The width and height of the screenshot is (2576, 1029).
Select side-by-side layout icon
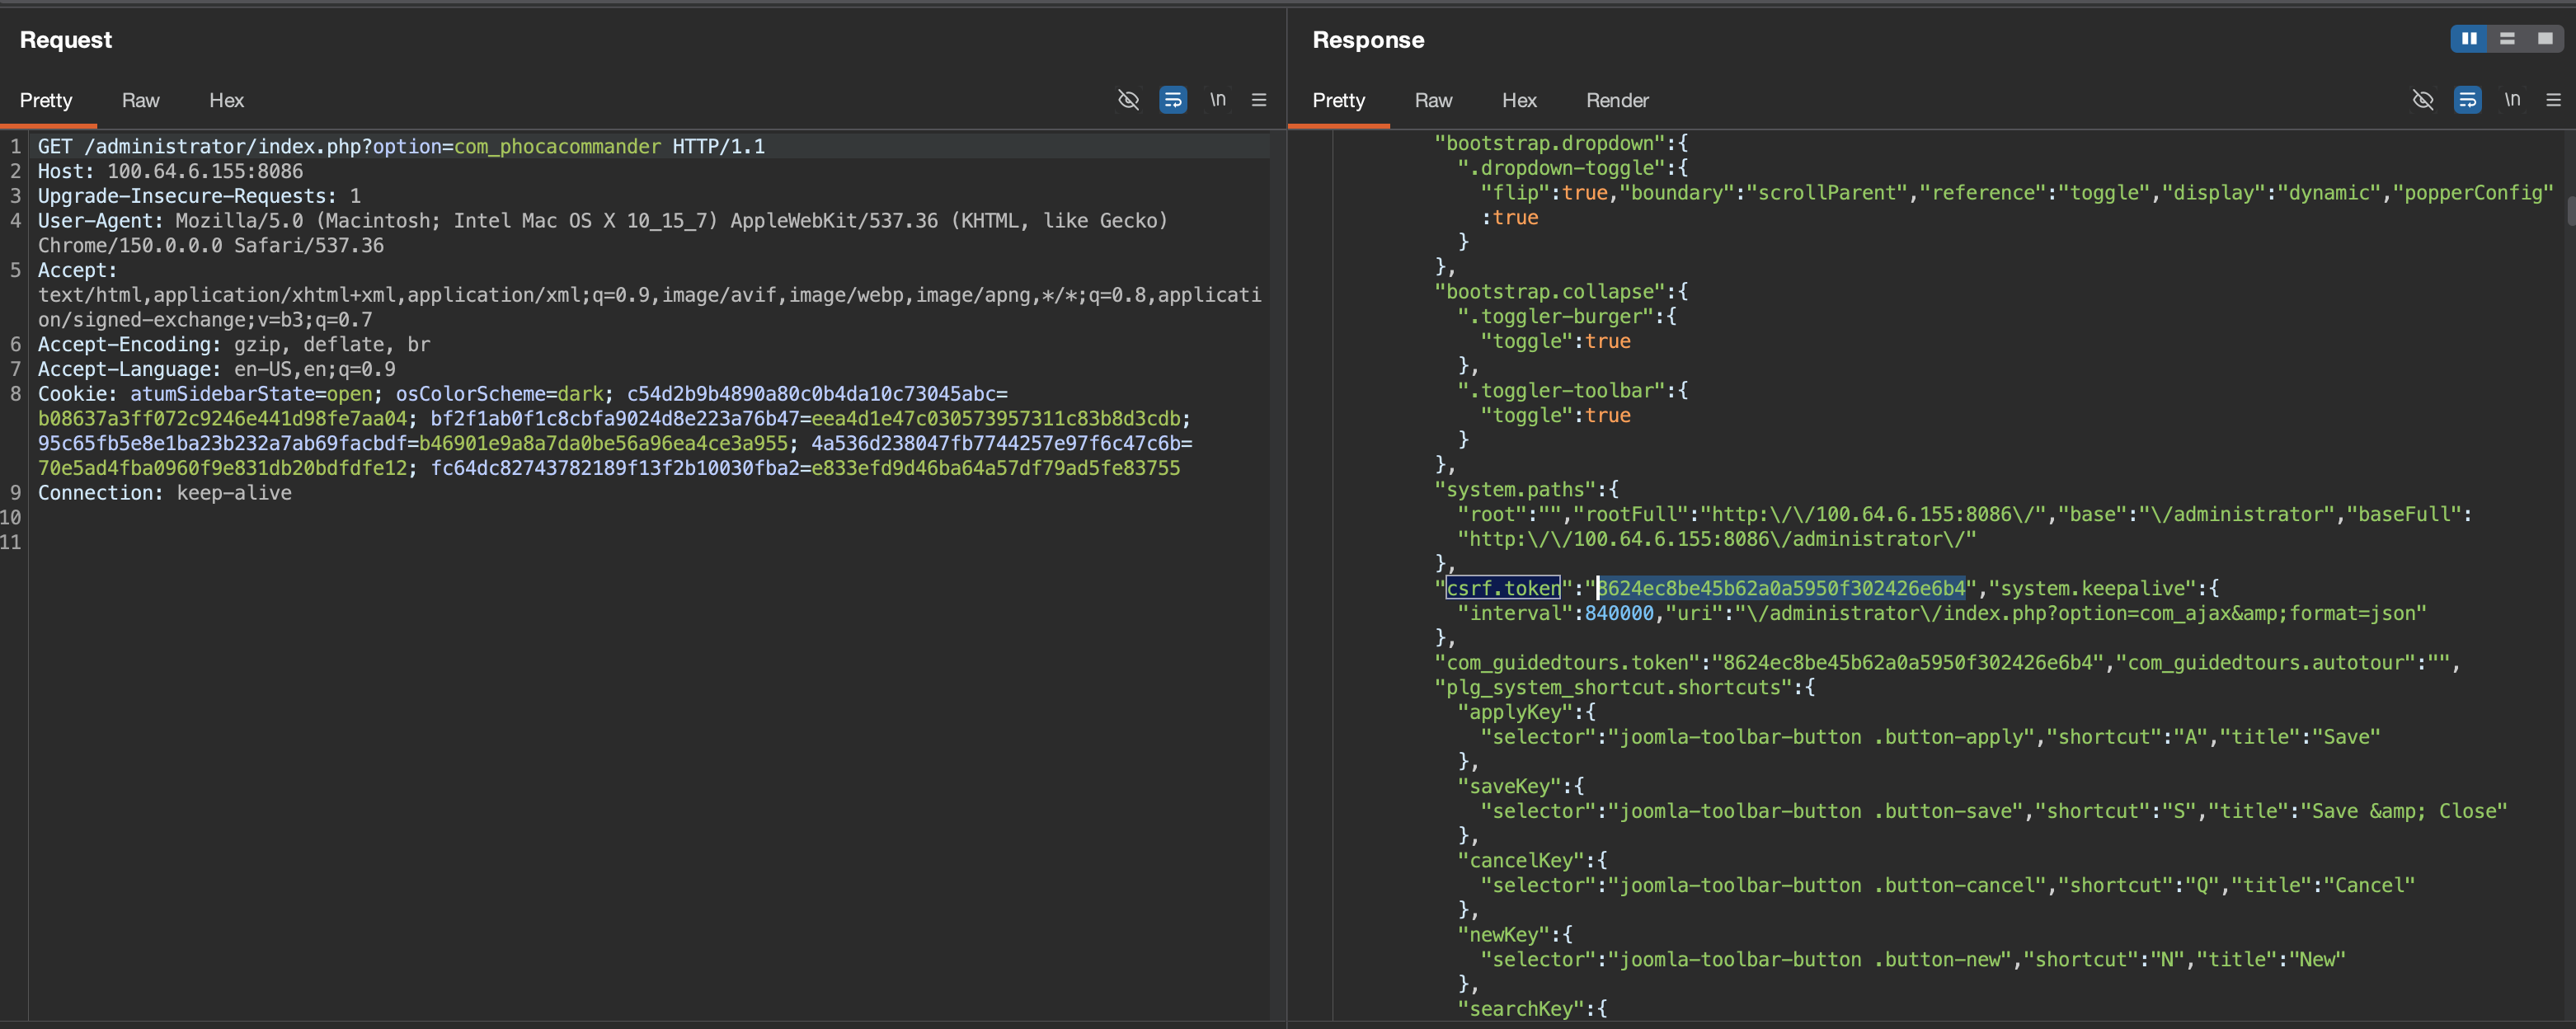click(2469, 39)
